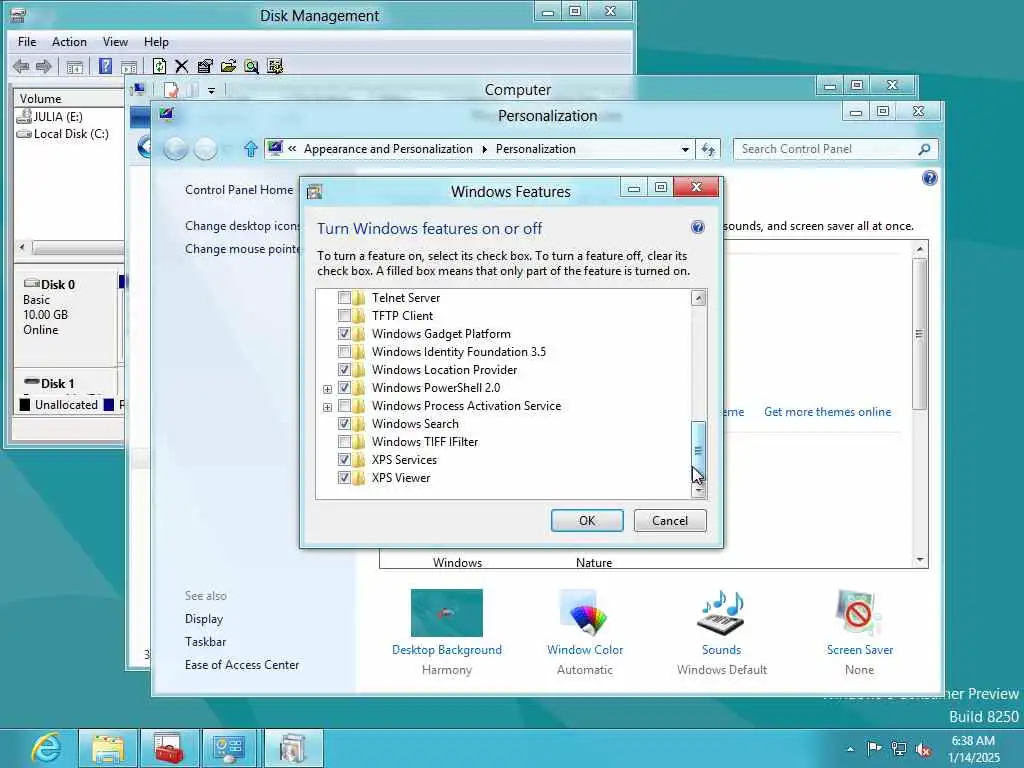Open the File menu in Disk Management
The height and width of the screenshot is (768, 1024).
(x=27, y=42)
